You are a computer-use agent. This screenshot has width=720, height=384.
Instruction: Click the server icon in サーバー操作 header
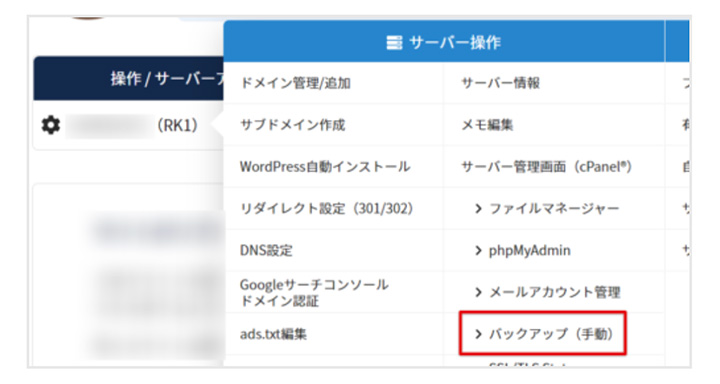394,42
